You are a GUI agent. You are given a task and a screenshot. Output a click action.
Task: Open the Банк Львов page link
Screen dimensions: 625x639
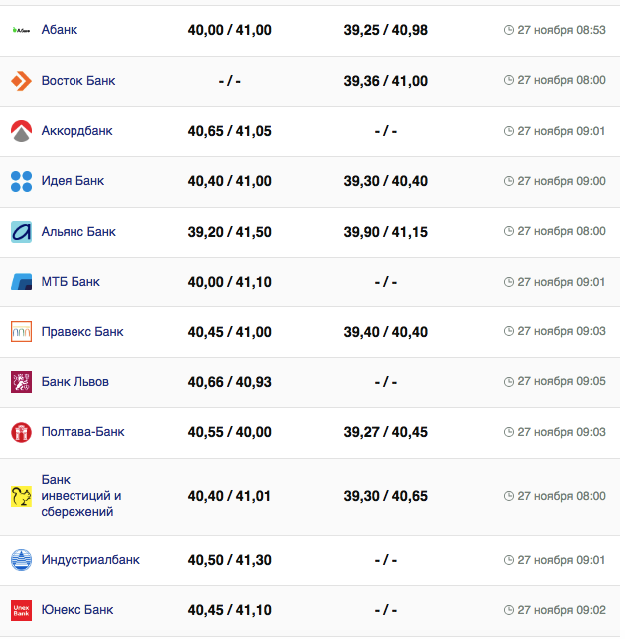coord(75,382)
